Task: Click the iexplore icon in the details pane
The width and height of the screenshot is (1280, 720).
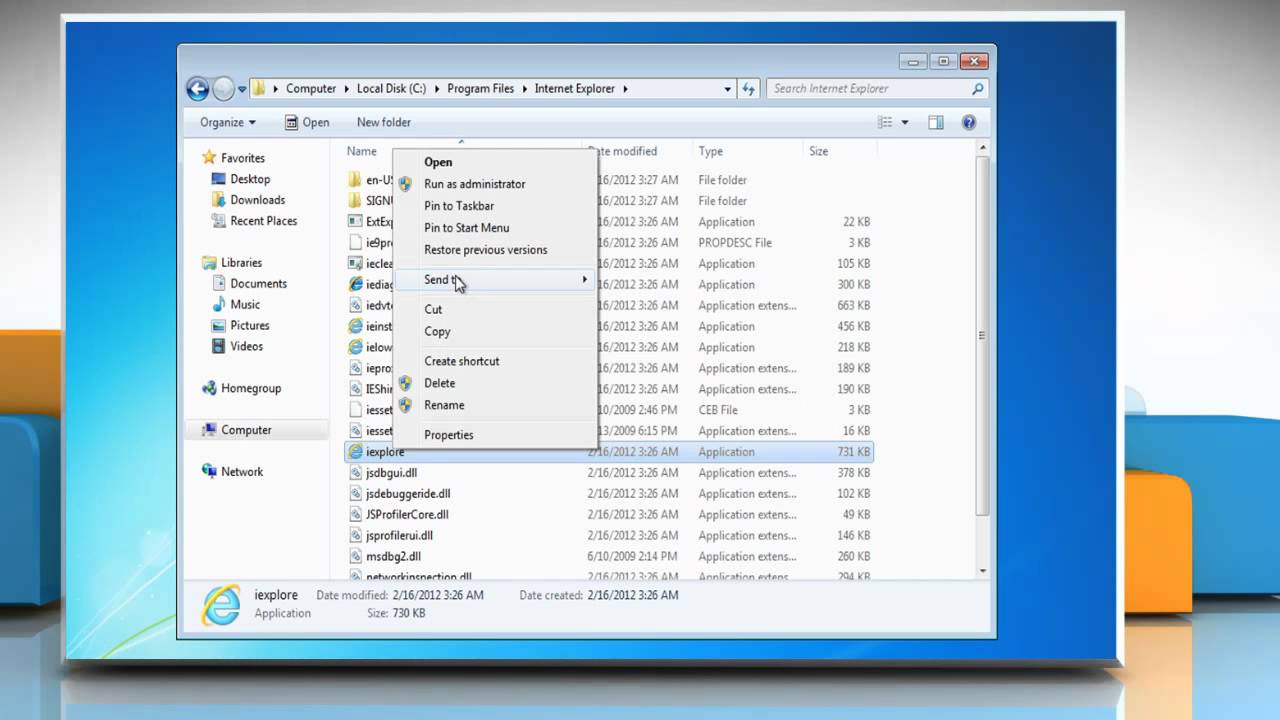Action: [x=220, y=603]
